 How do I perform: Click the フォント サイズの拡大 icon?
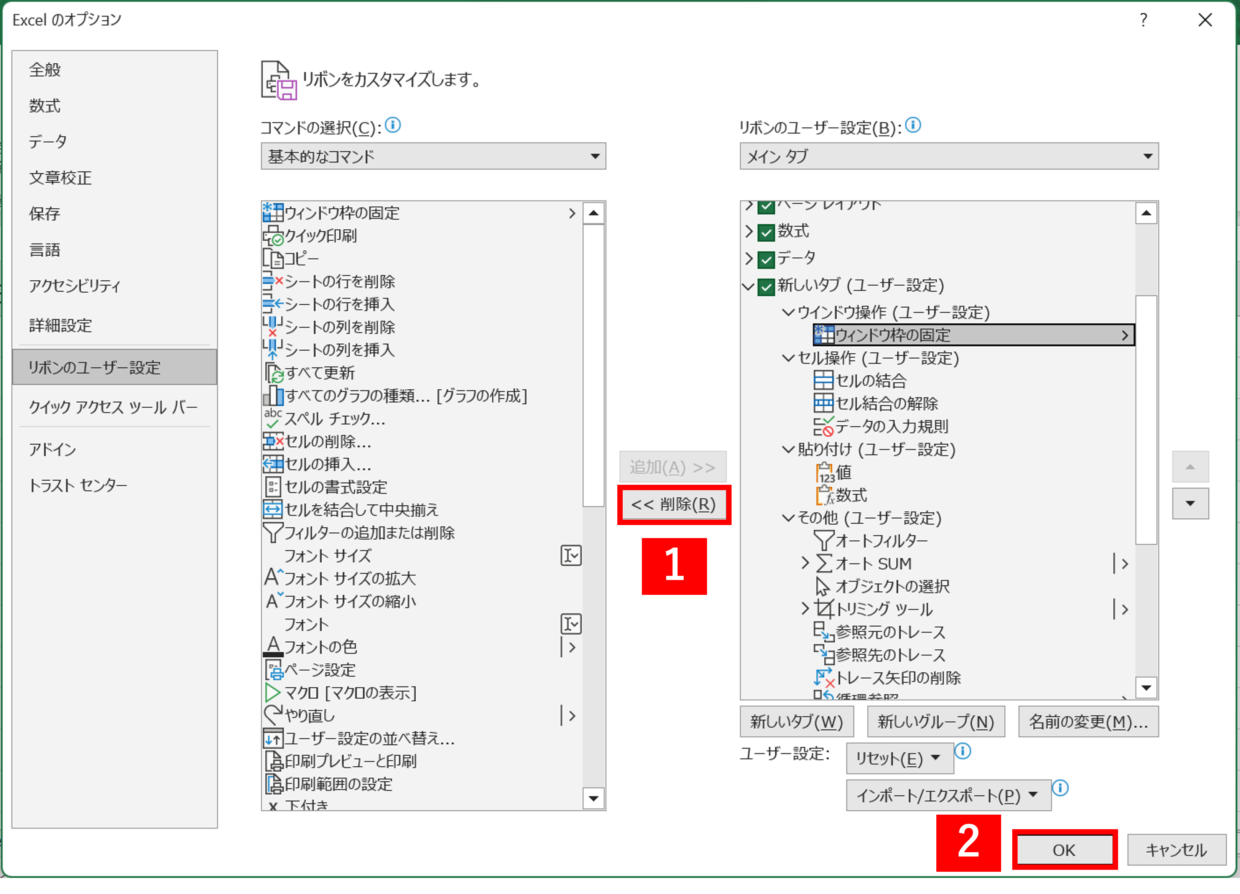pos(273,579)
